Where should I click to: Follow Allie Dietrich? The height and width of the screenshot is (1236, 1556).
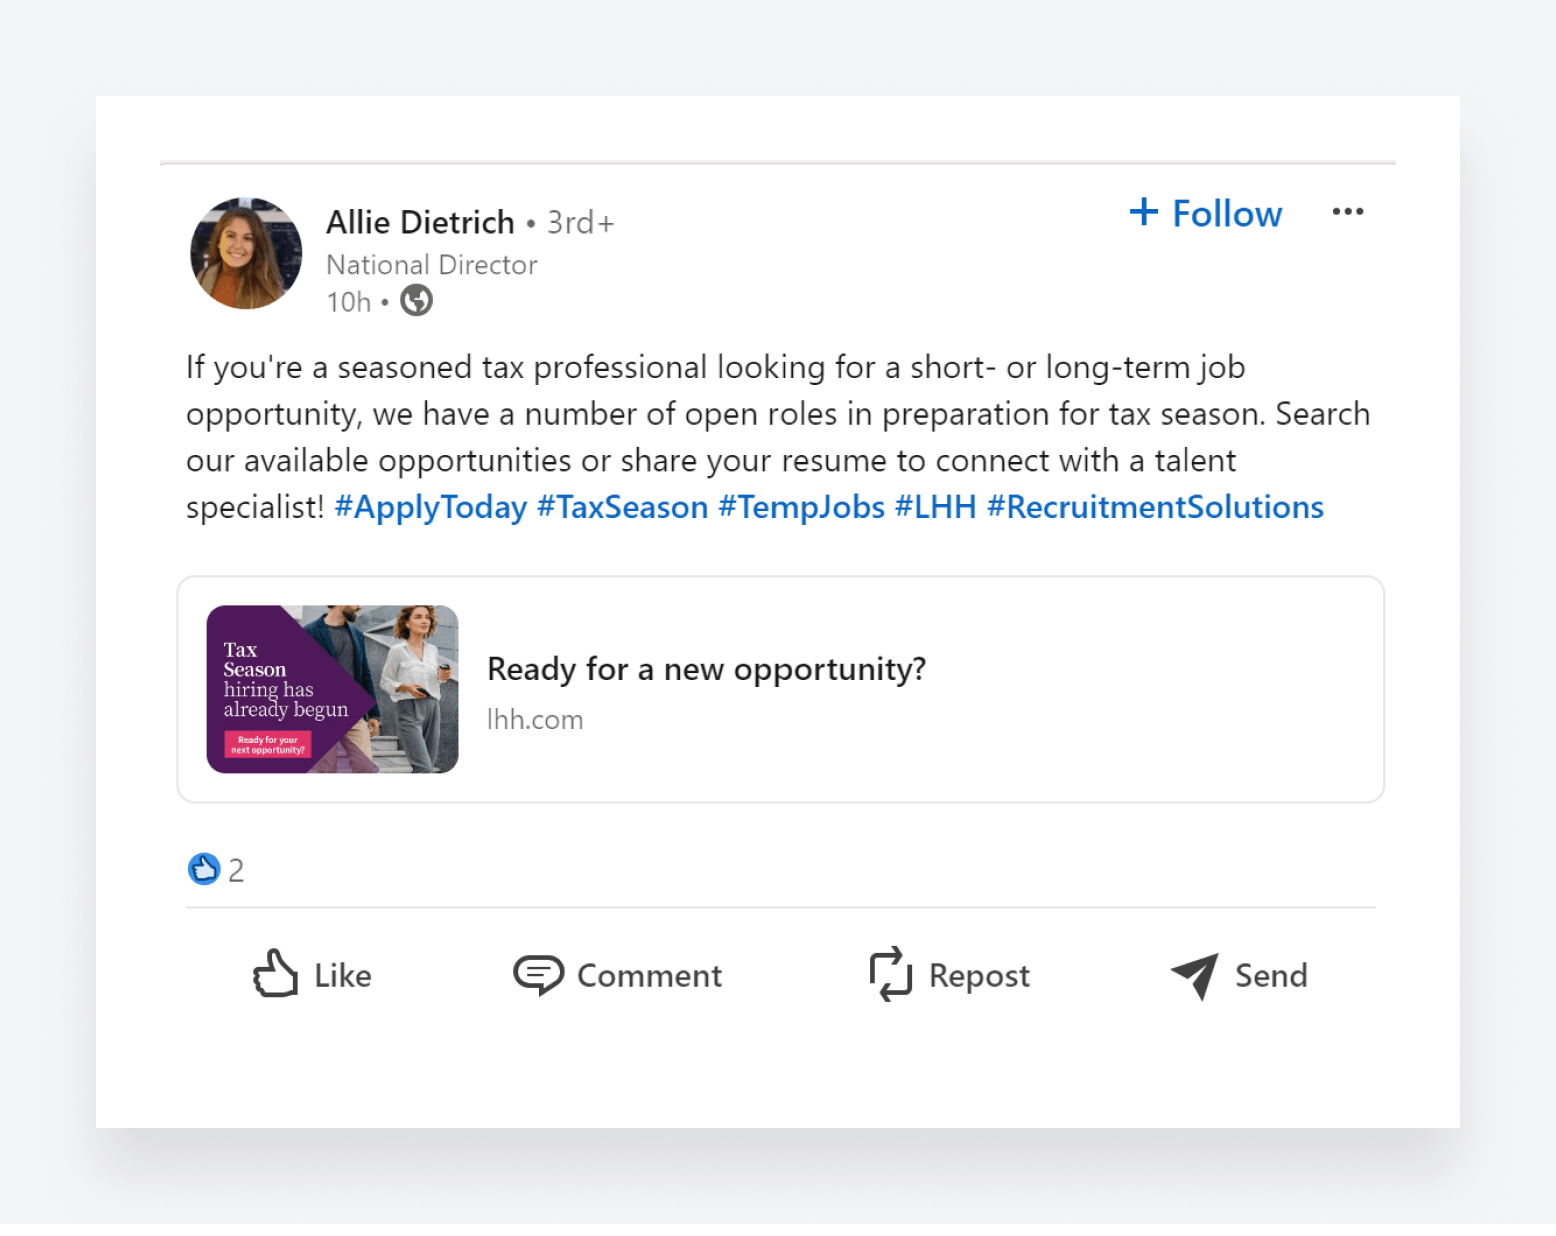click(1226, 214)
